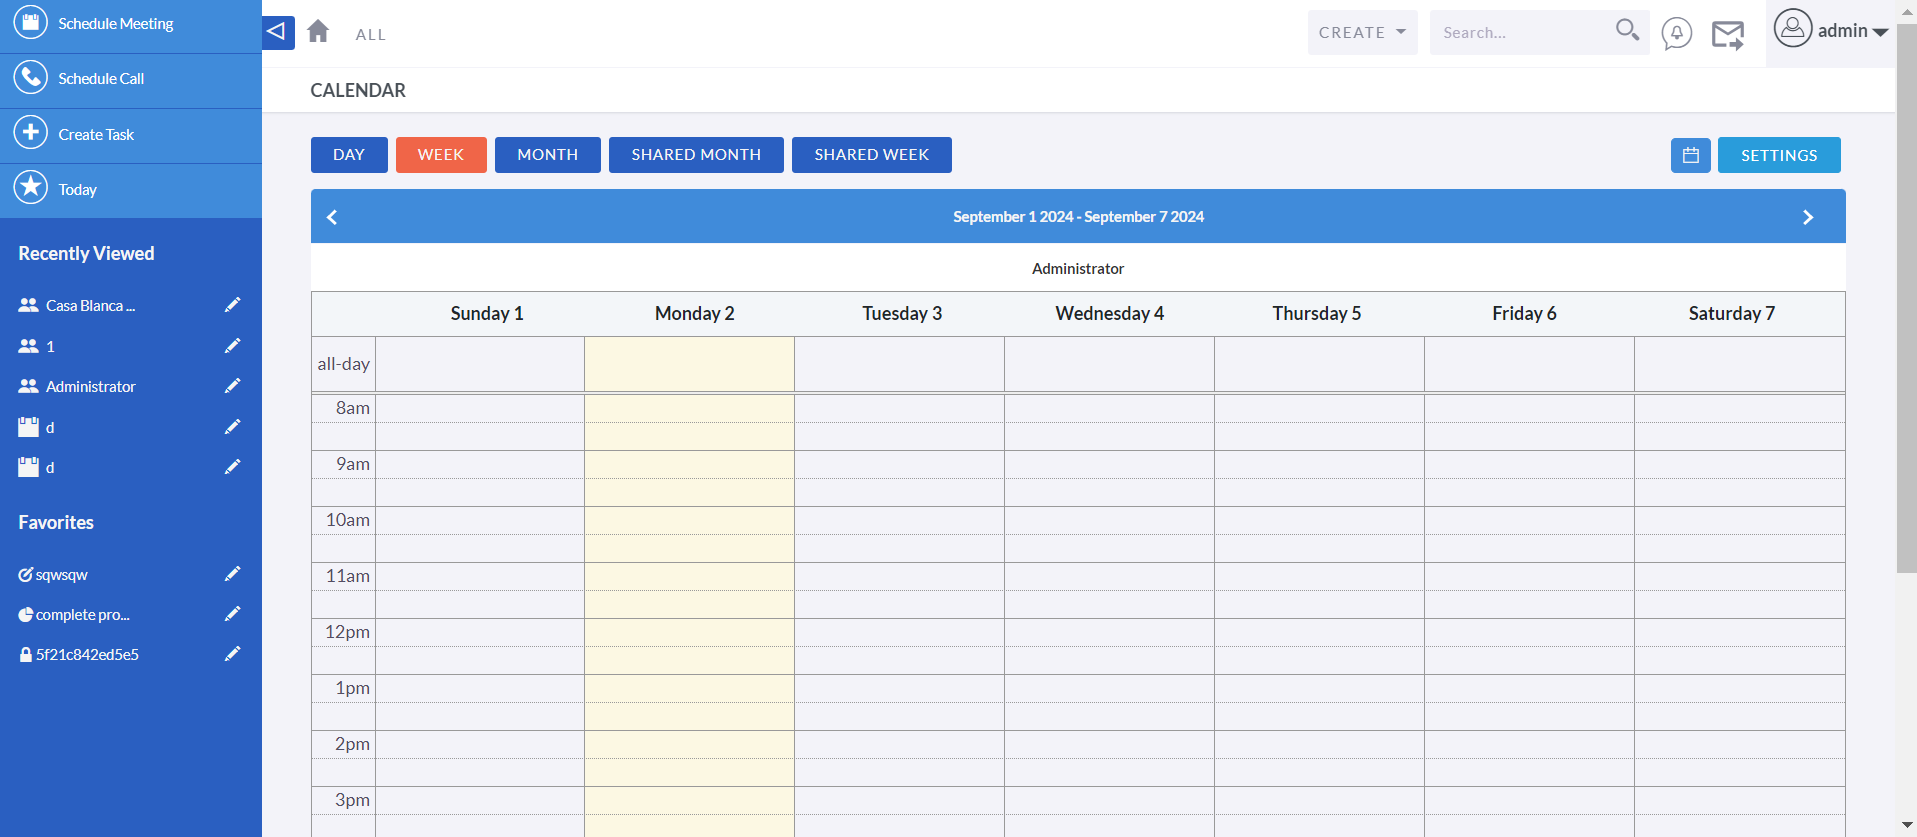Expand the CREATE dropdown

[x=1362, y=33]
